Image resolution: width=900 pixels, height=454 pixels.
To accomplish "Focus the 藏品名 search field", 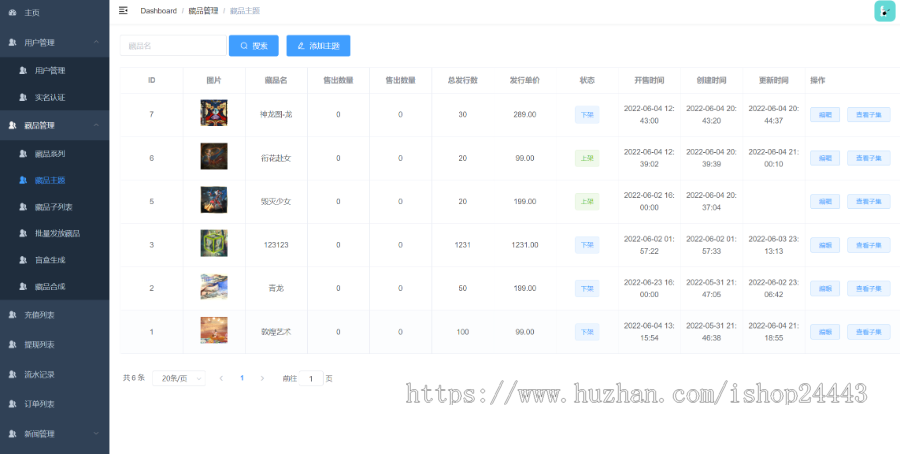I will click(x=173, y=46).
